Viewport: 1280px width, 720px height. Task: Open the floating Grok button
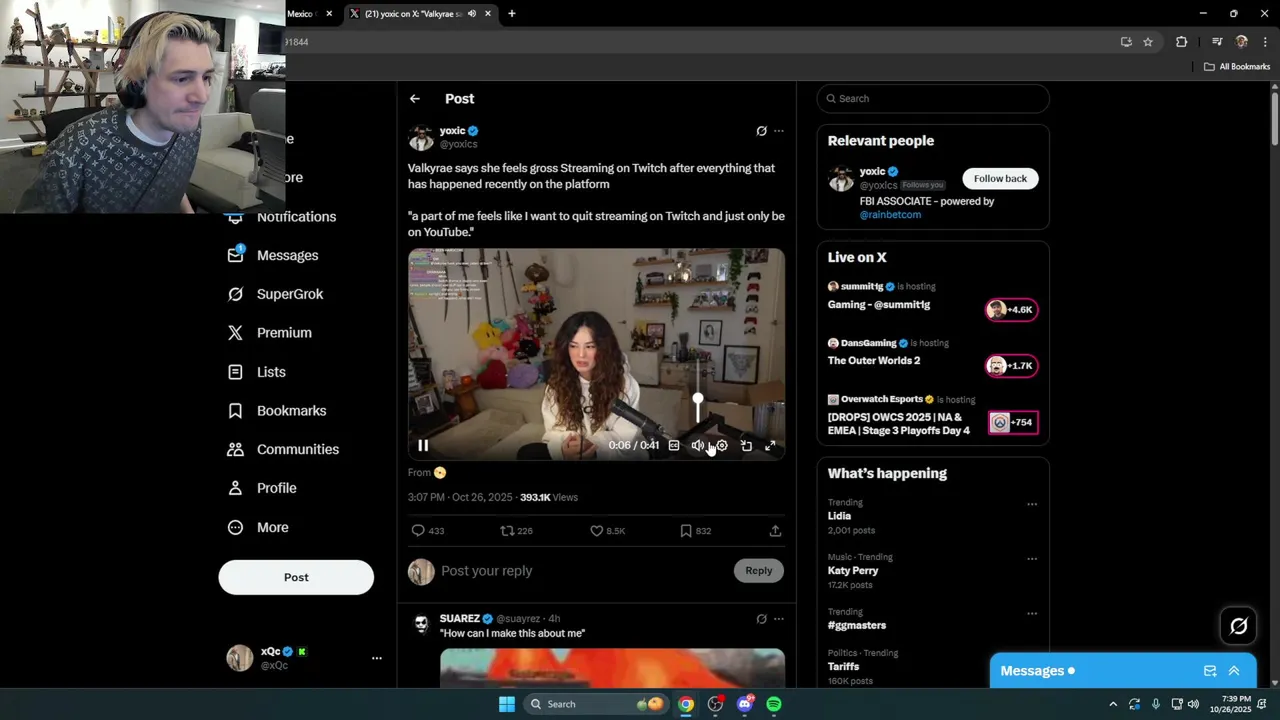[x=1239, y=626]
